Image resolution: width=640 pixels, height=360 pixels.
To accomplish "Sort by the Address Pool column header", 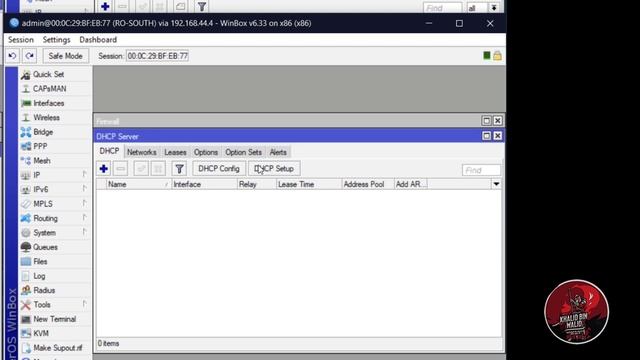I will [x=368, y=184].
